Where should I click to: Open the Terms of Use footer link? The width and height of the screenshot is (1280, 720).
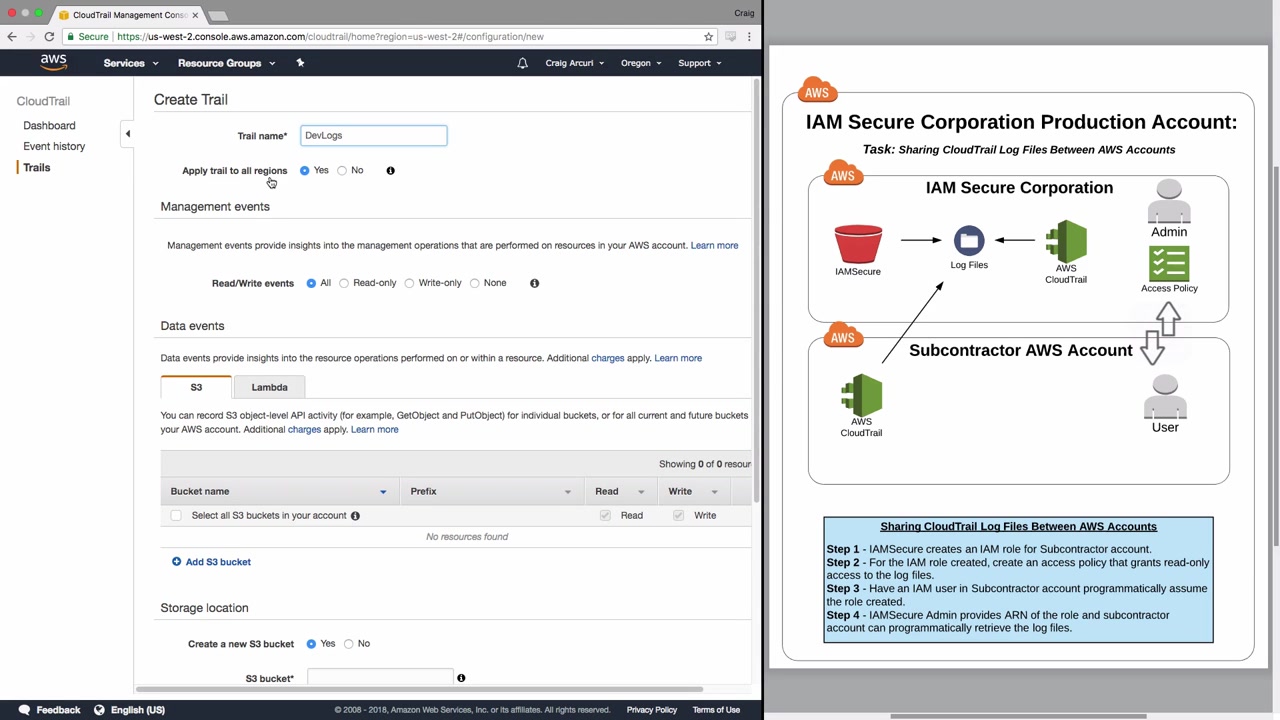click(716, 710)
